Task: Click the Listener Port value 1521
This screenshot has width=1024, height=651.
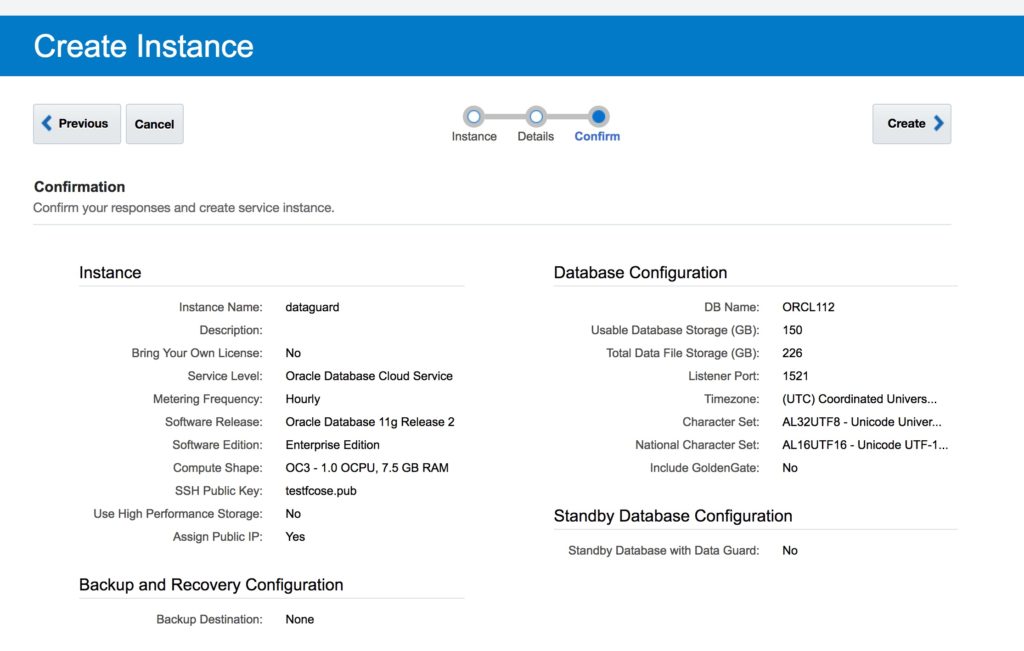Action: (798, 376)
